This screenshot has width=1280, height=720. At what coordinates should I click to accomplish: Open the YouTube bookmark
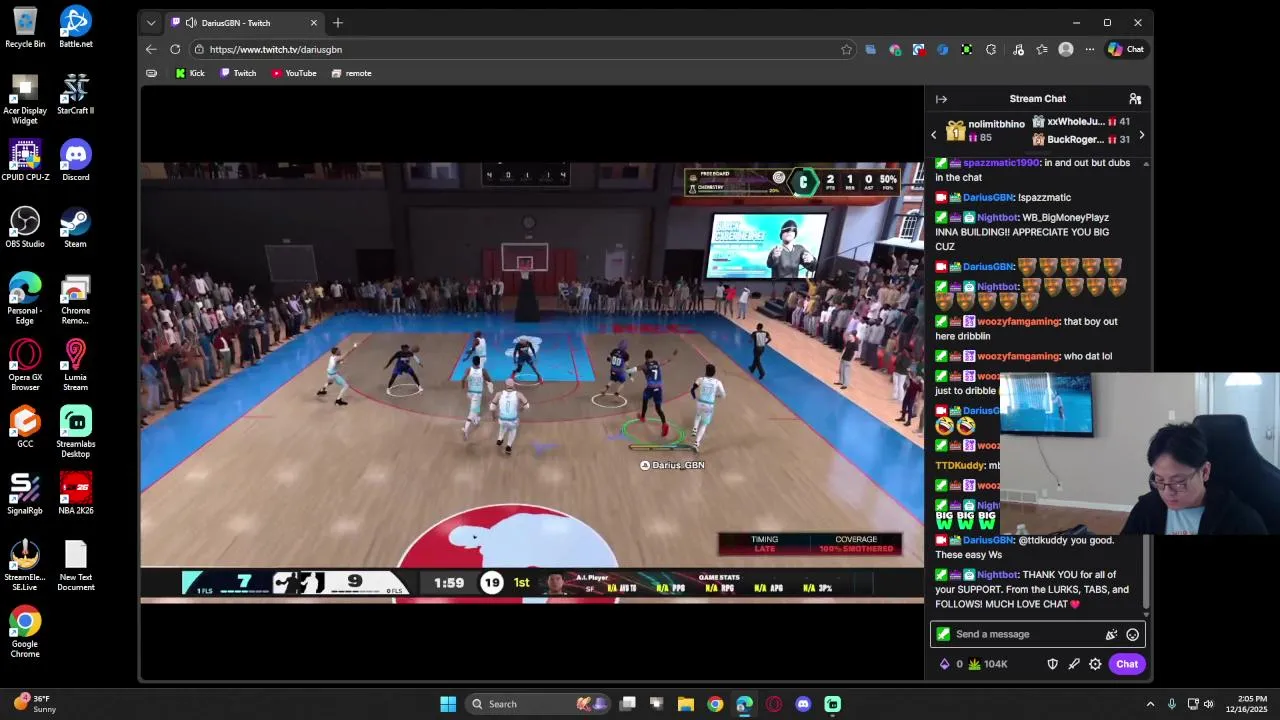pos(294,73)
